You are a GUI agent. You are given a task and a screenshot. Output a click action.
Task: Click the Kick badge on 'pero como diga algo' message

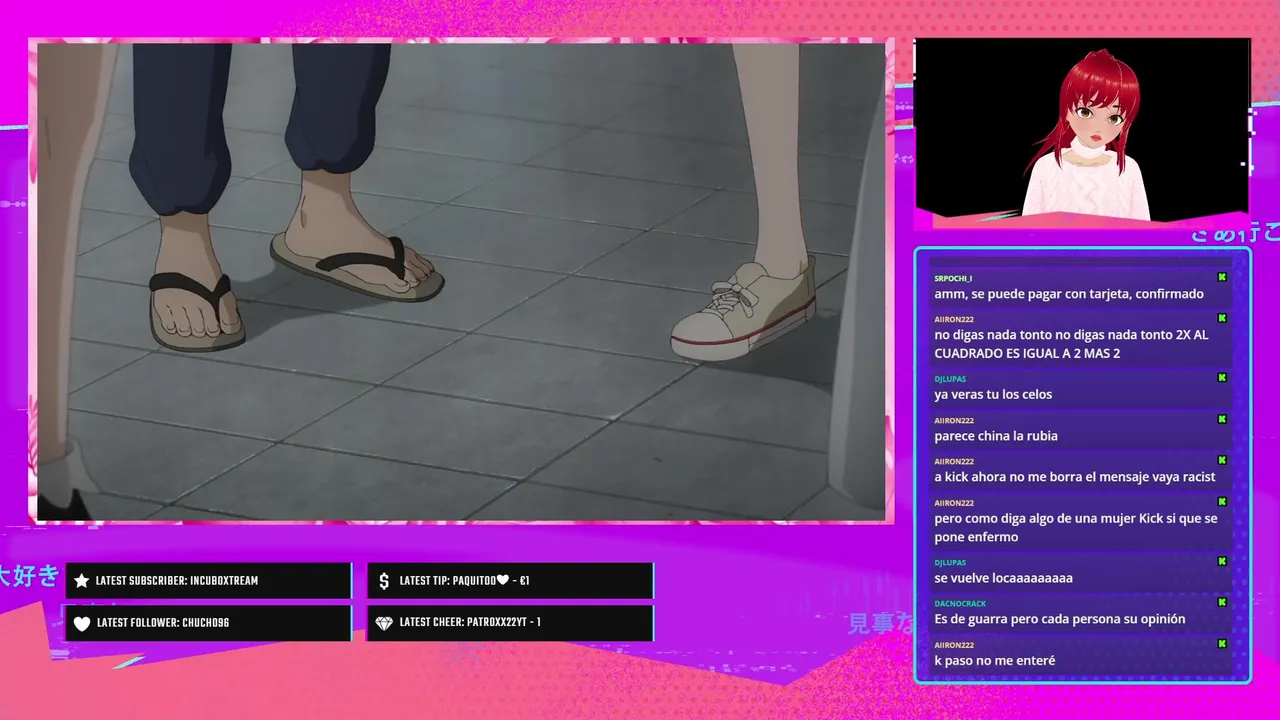(1222, 502)
